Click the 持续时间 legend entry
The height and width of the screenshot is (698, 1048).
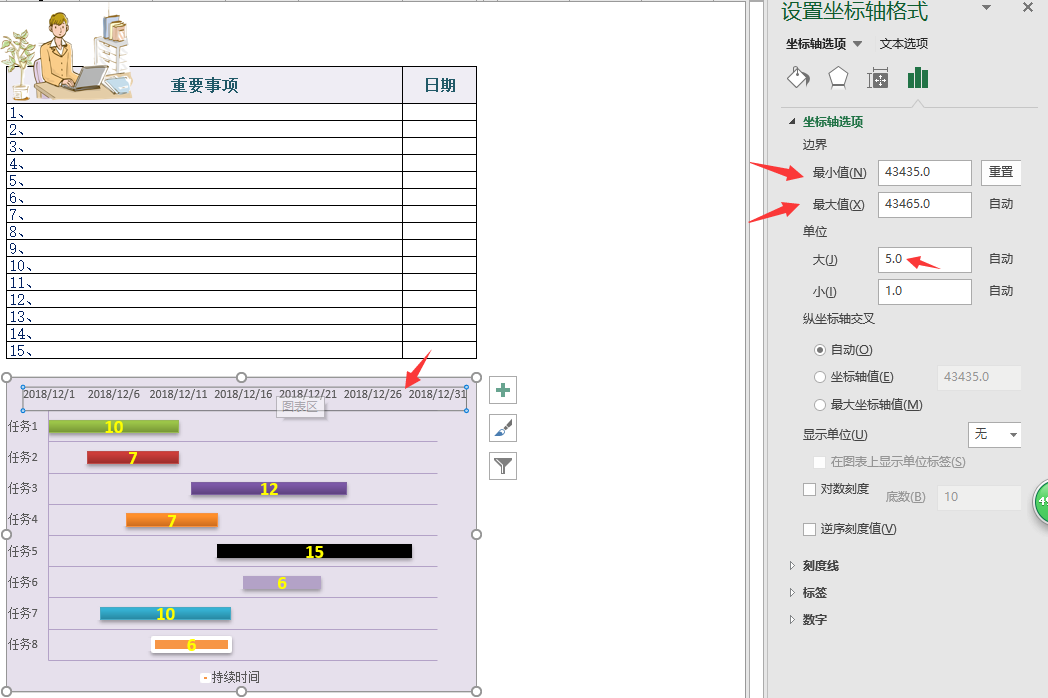pos(231,677)
